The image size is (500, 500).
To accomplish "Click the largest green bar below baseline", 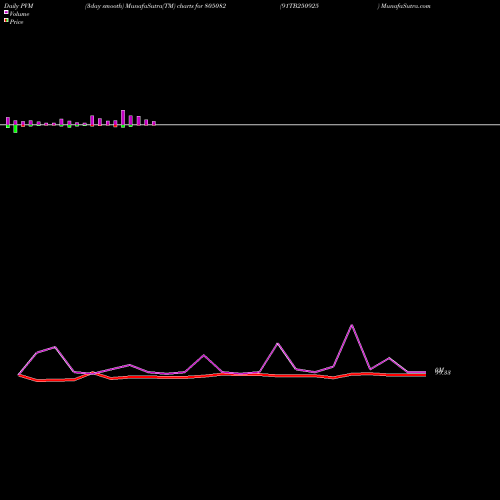I will pos(15,129).
